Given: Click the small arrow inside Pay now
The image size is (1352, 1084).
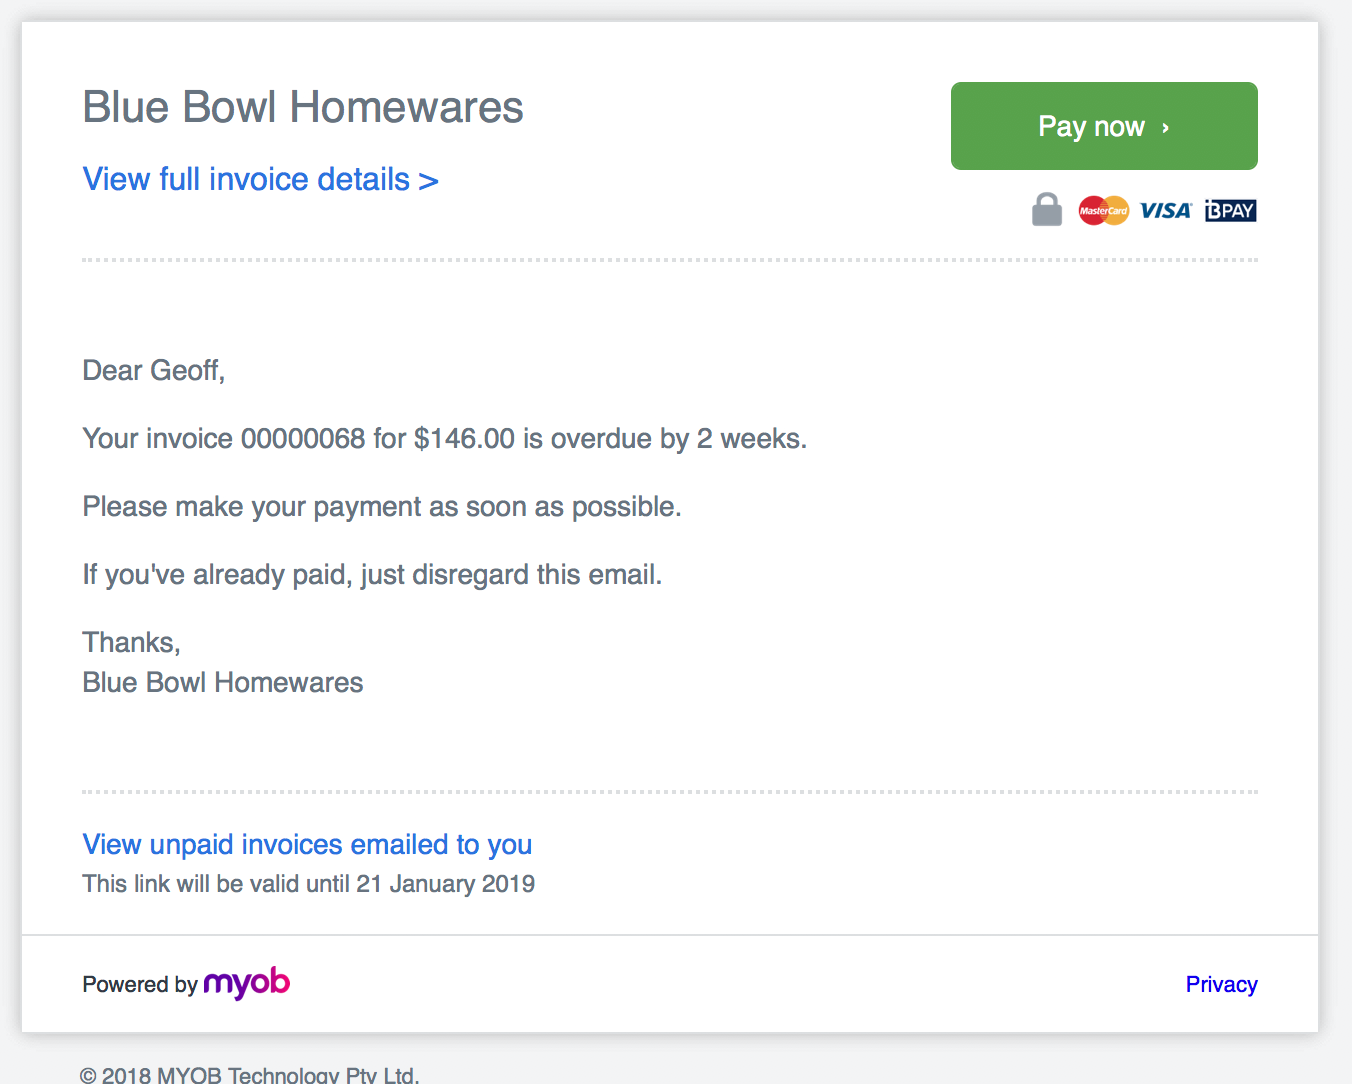Looking at the screenshot, I should pyautogui.click(x=1165, y=128).
